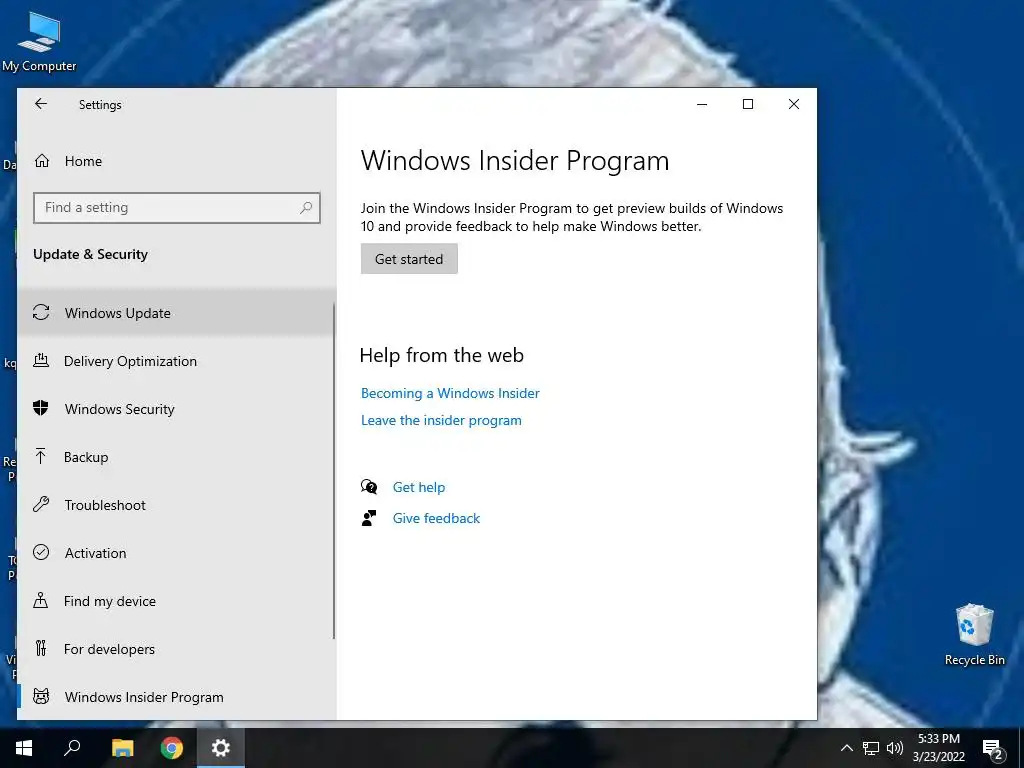Click the sidebar vertical scrollbar

click(x=334, y=470)
